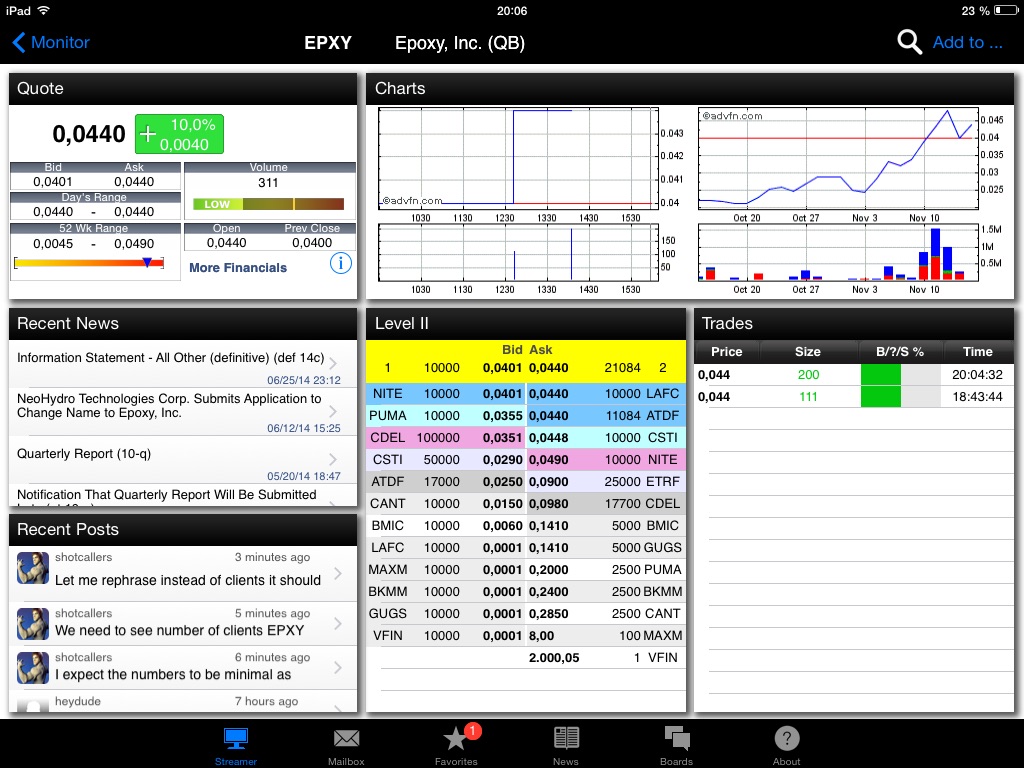Tap the search magnifying glass icon
This screenshot has width=1024, height=768.
(x=908, y=42)
